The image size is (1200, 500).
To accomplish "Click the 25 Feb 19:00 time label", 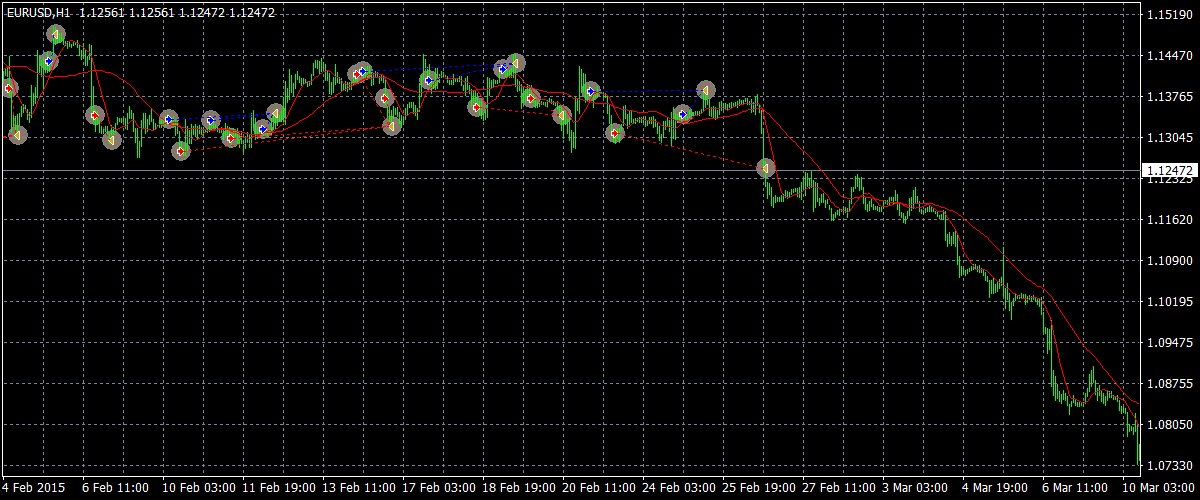I will tap(759, 488).
